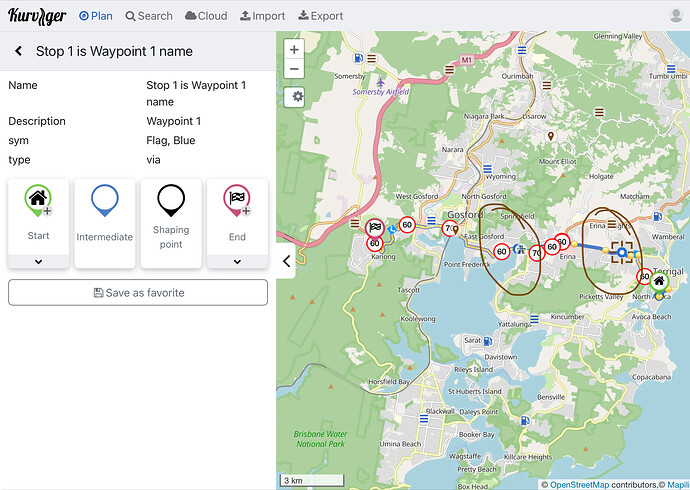Open the Search tab

(x=149, y=16)
